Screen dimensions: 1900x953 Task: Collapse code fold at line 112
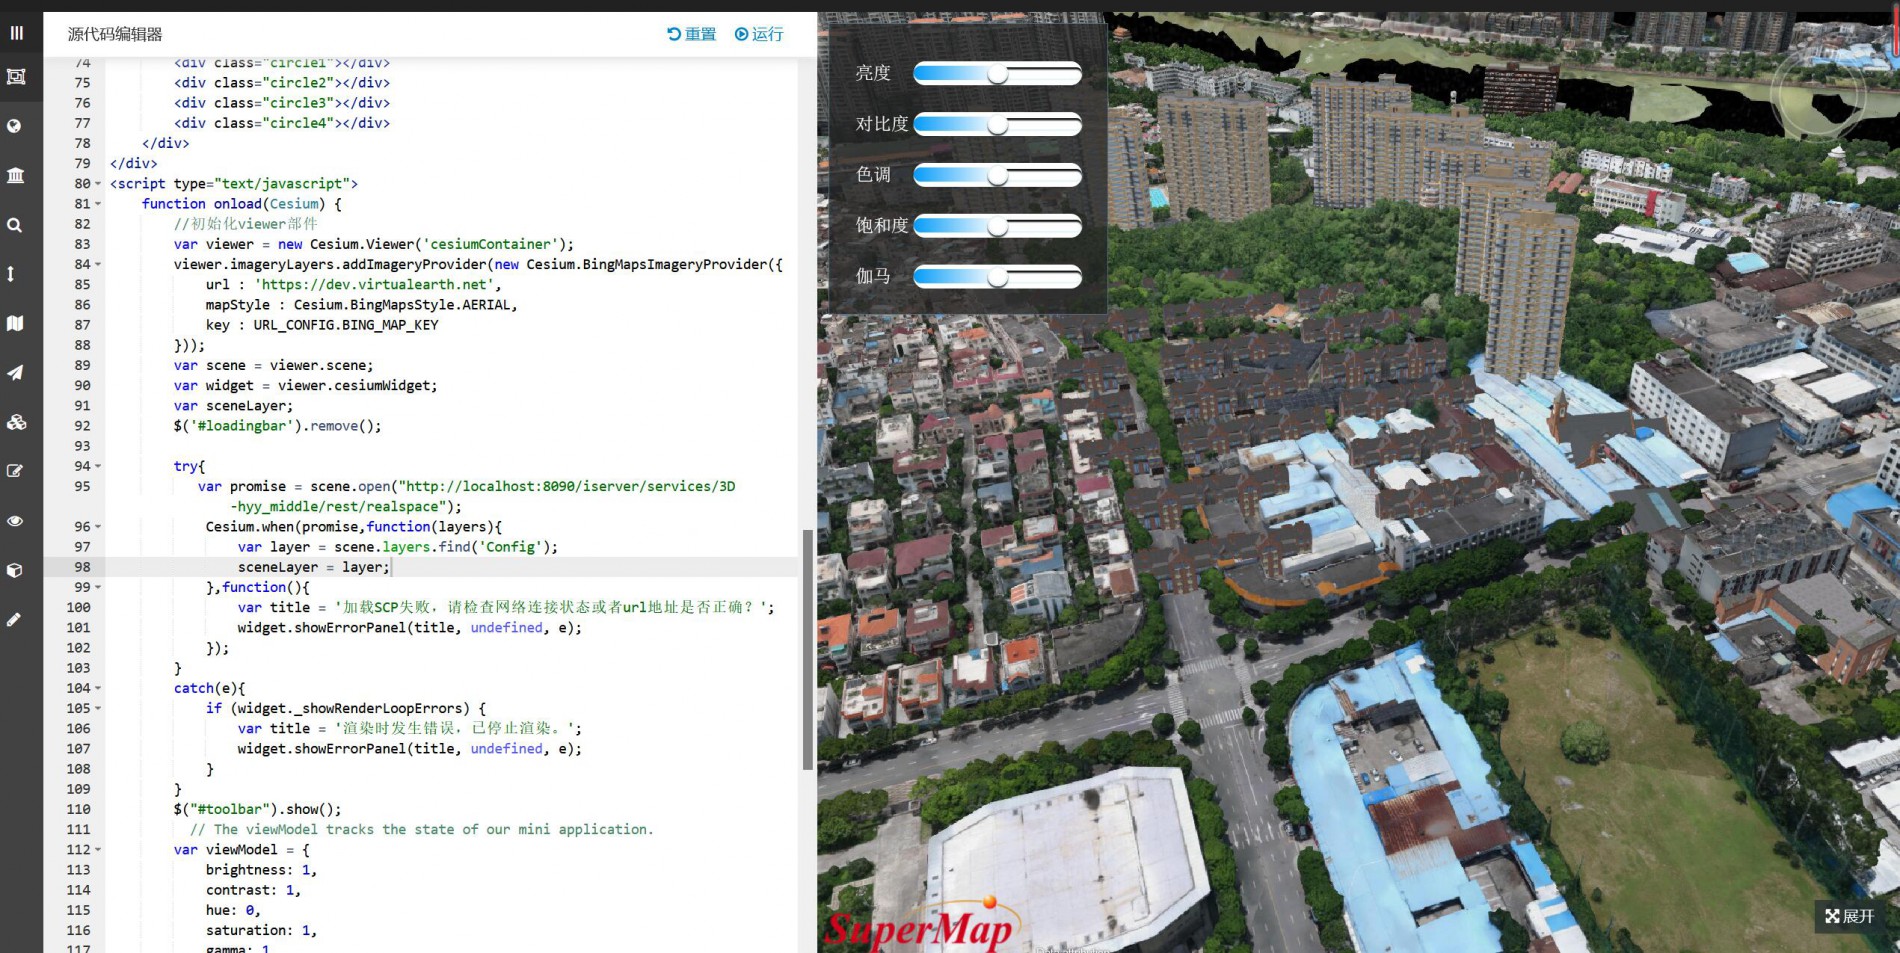point(98,850)
